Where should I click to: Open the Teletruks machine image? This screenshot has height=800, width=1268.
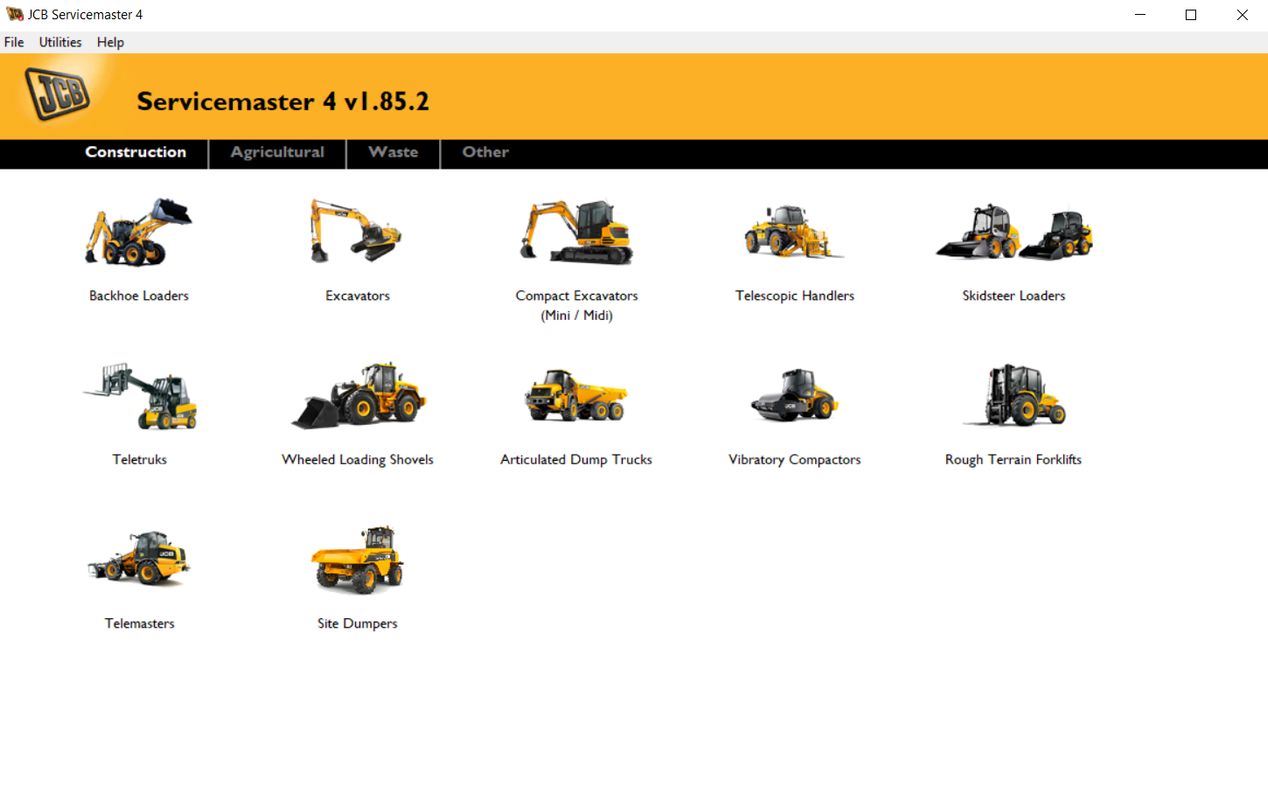click(x=140, y=396)
